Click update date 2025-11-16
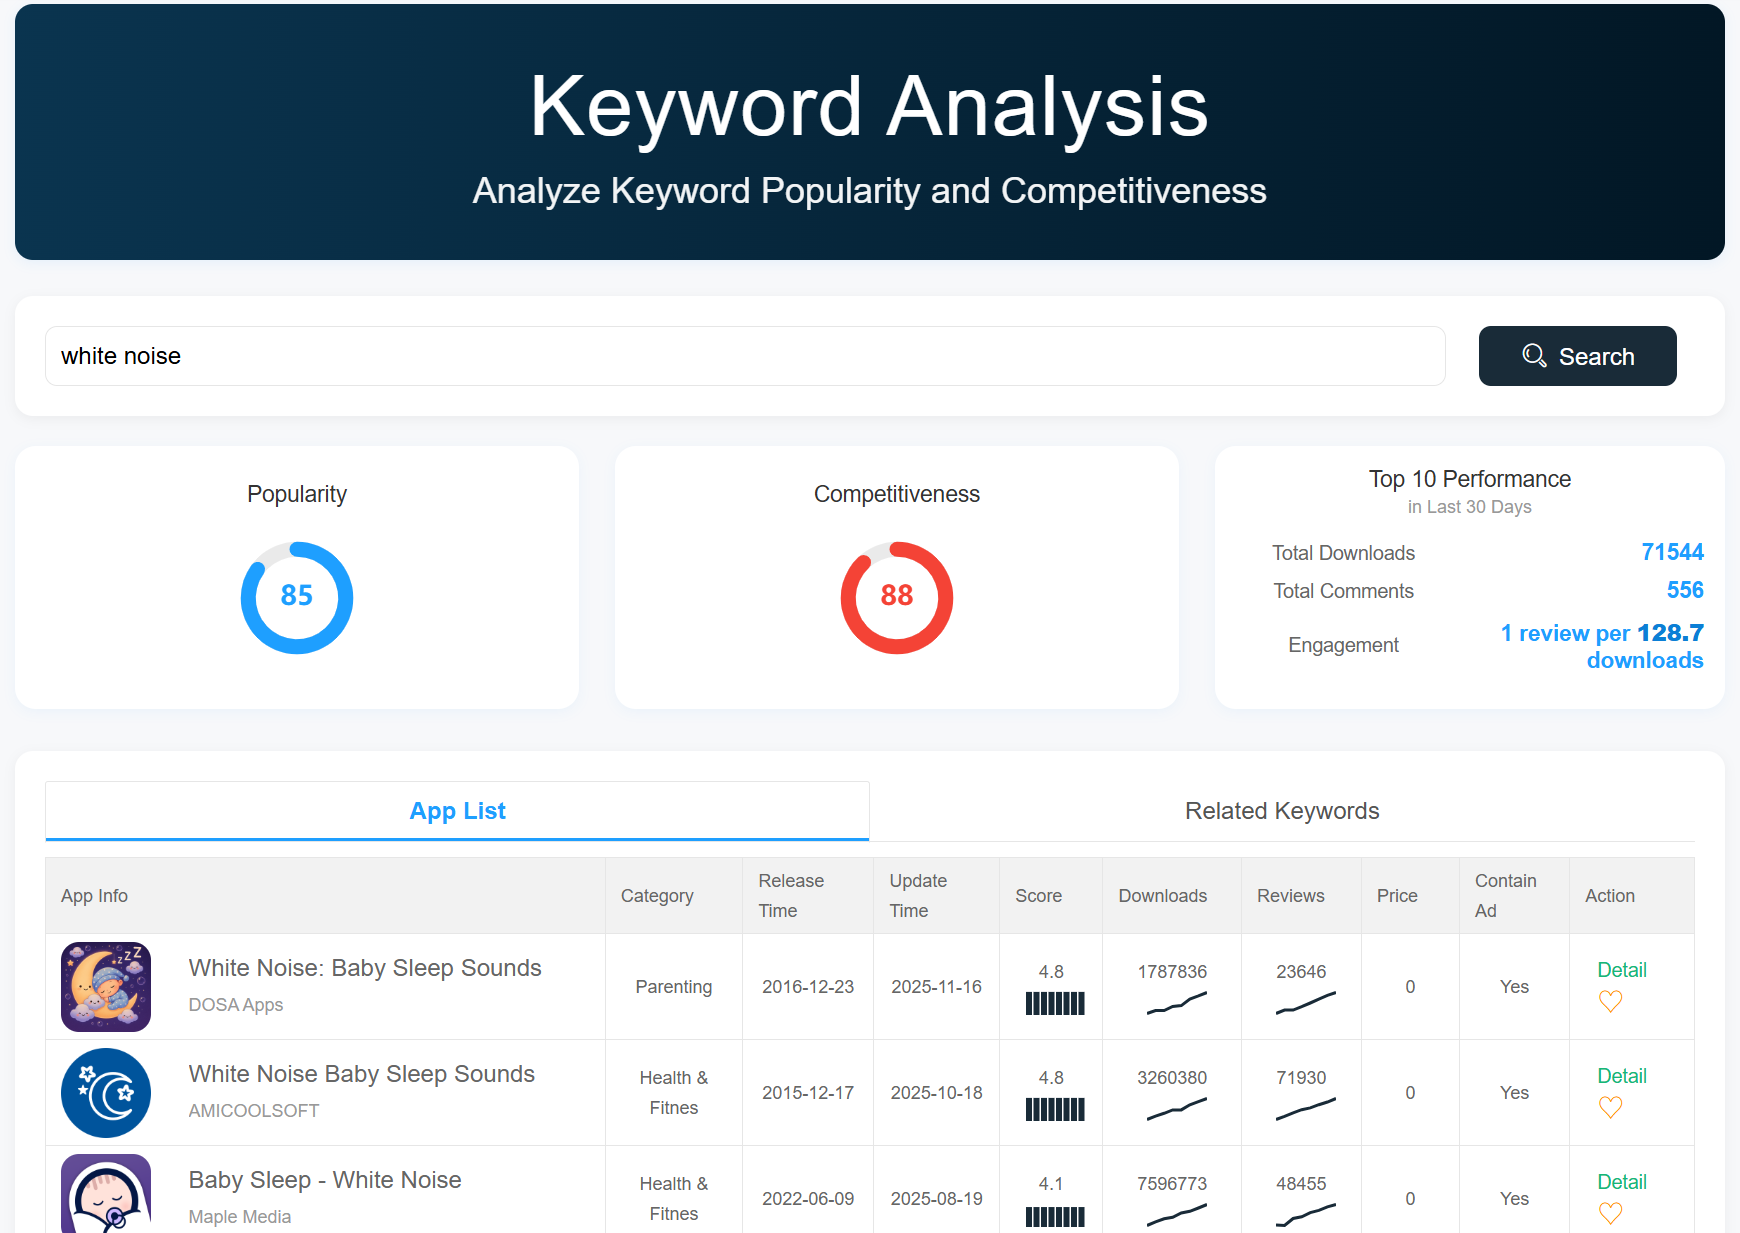Image resolution: width=1740 pixels, height=1233 pixels. click(x=936, y=987)
